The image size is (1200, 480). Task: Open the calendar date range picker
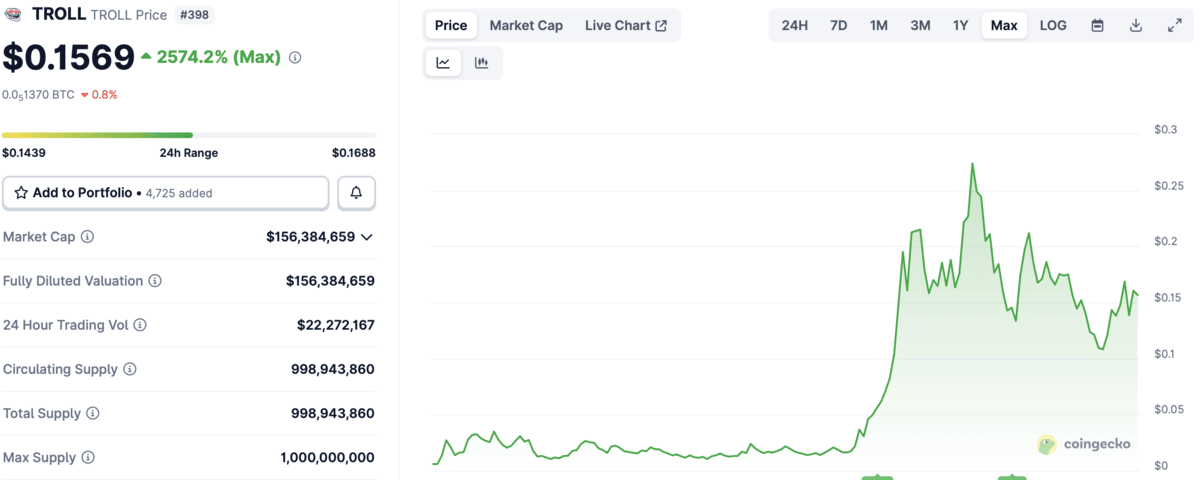pyautogui.click(x=1097, y=26)
